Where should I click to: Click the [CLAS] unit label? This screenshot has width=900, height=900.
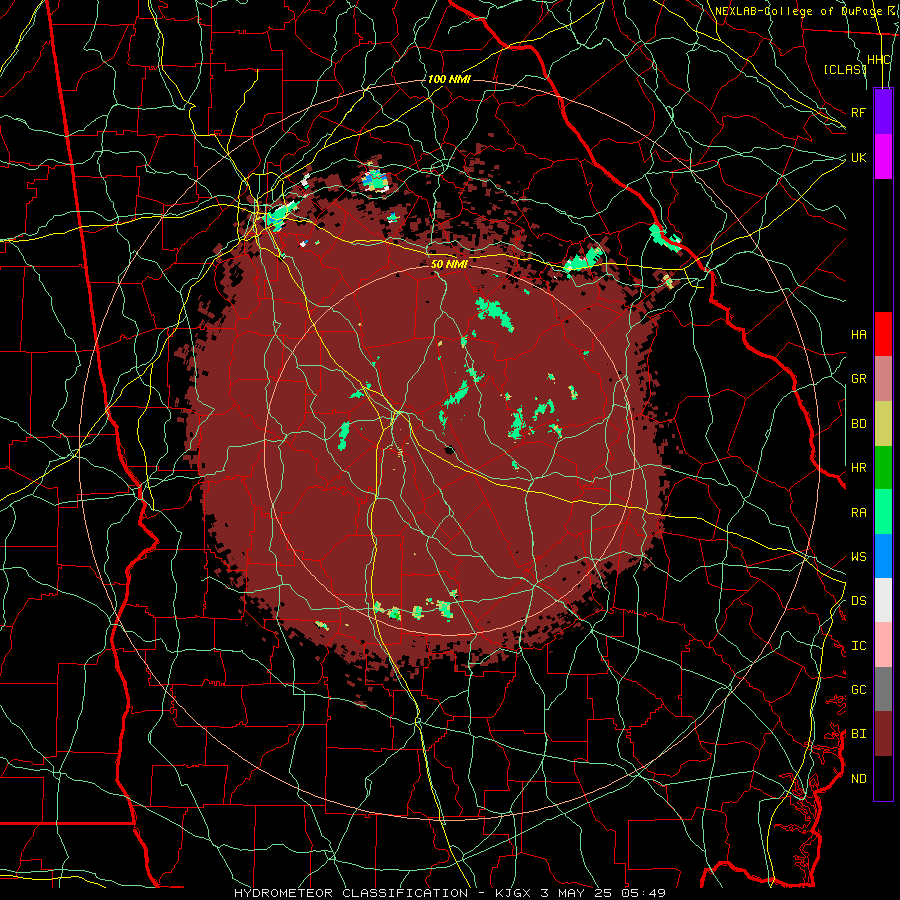pyautogui.click(x=845, y=69)
